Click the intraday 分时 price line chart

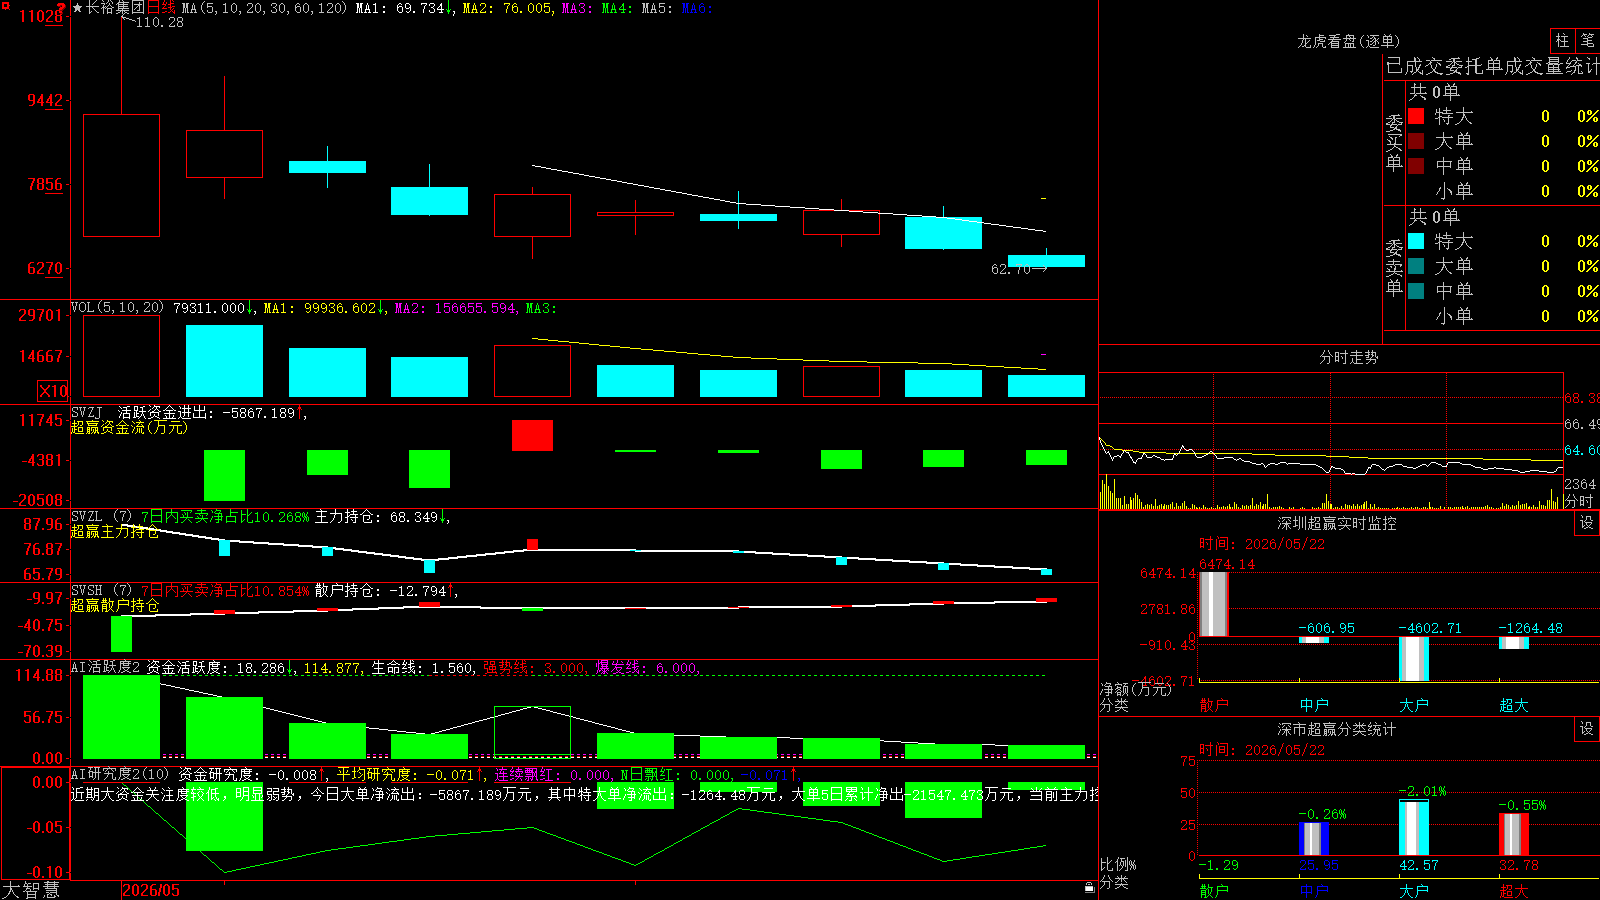1331,455
